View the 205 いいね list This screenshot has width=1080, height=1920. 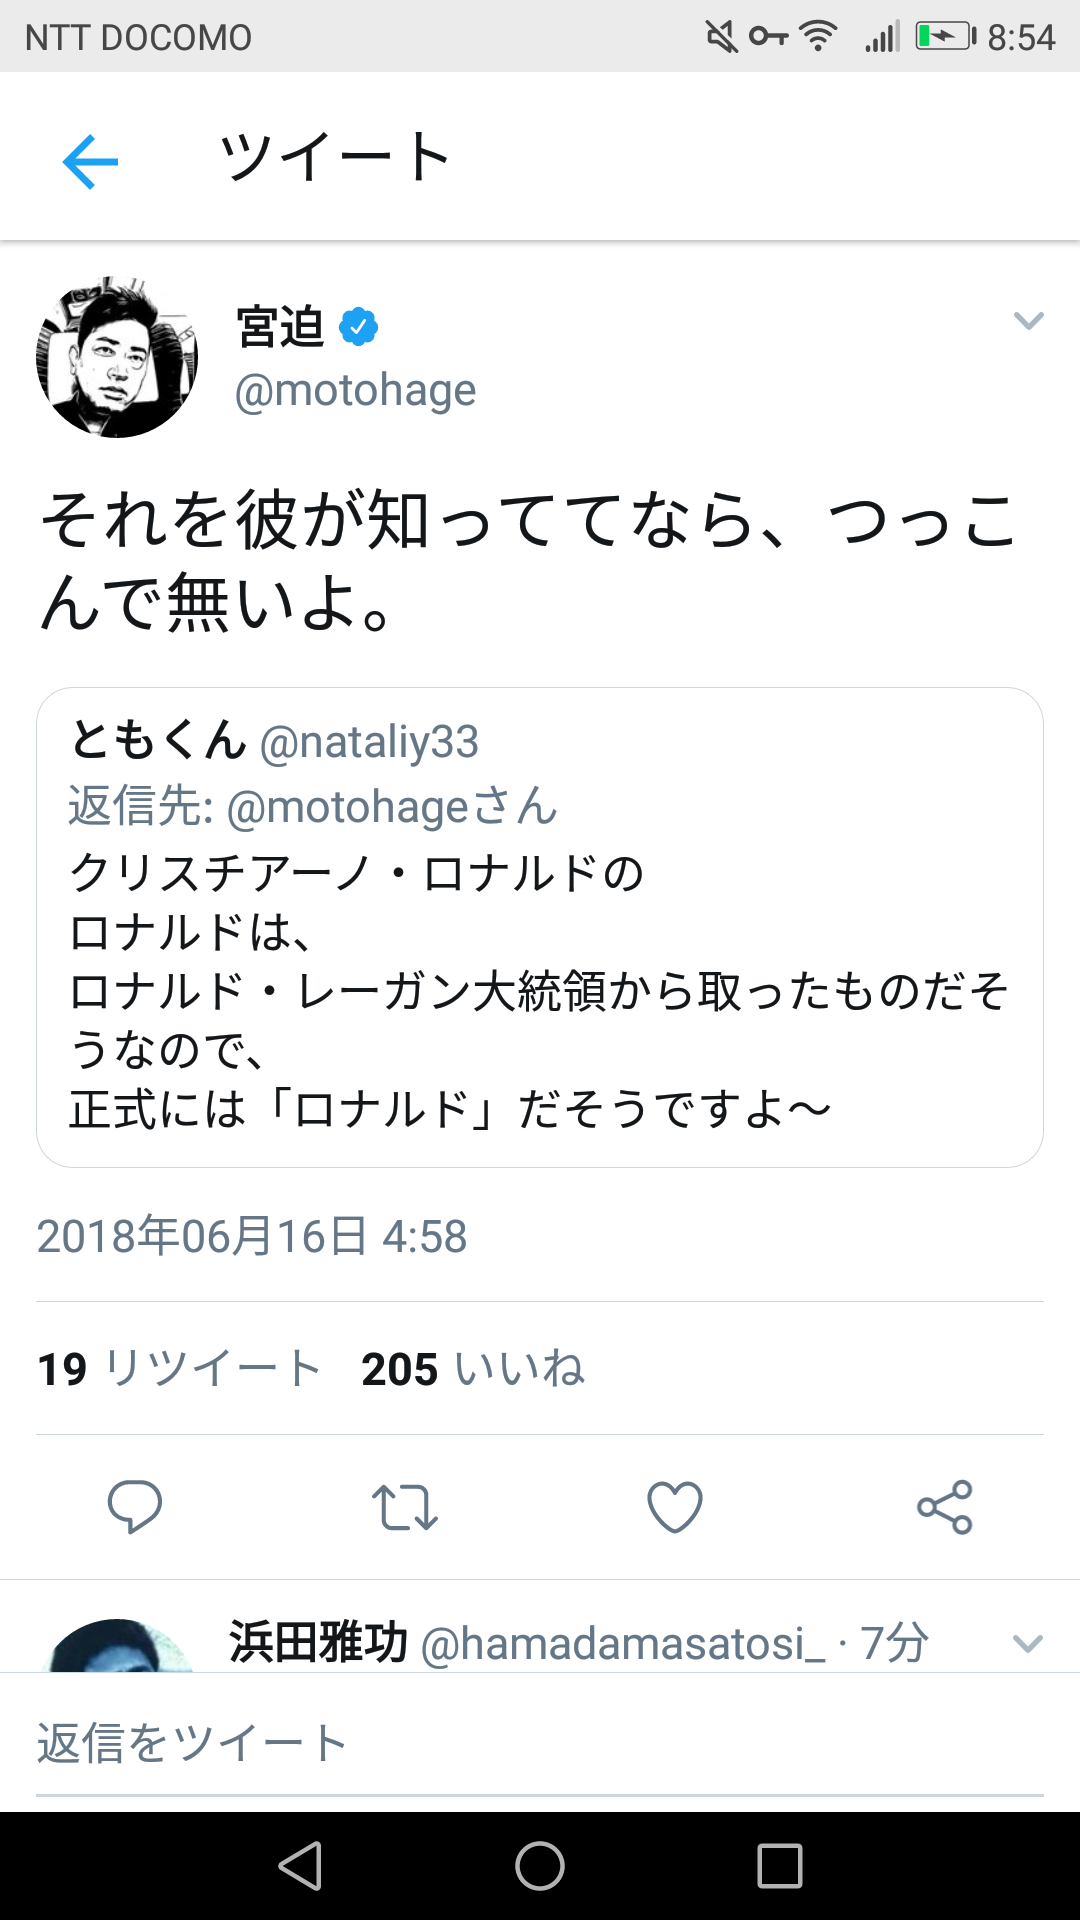tap(473, 1368)
